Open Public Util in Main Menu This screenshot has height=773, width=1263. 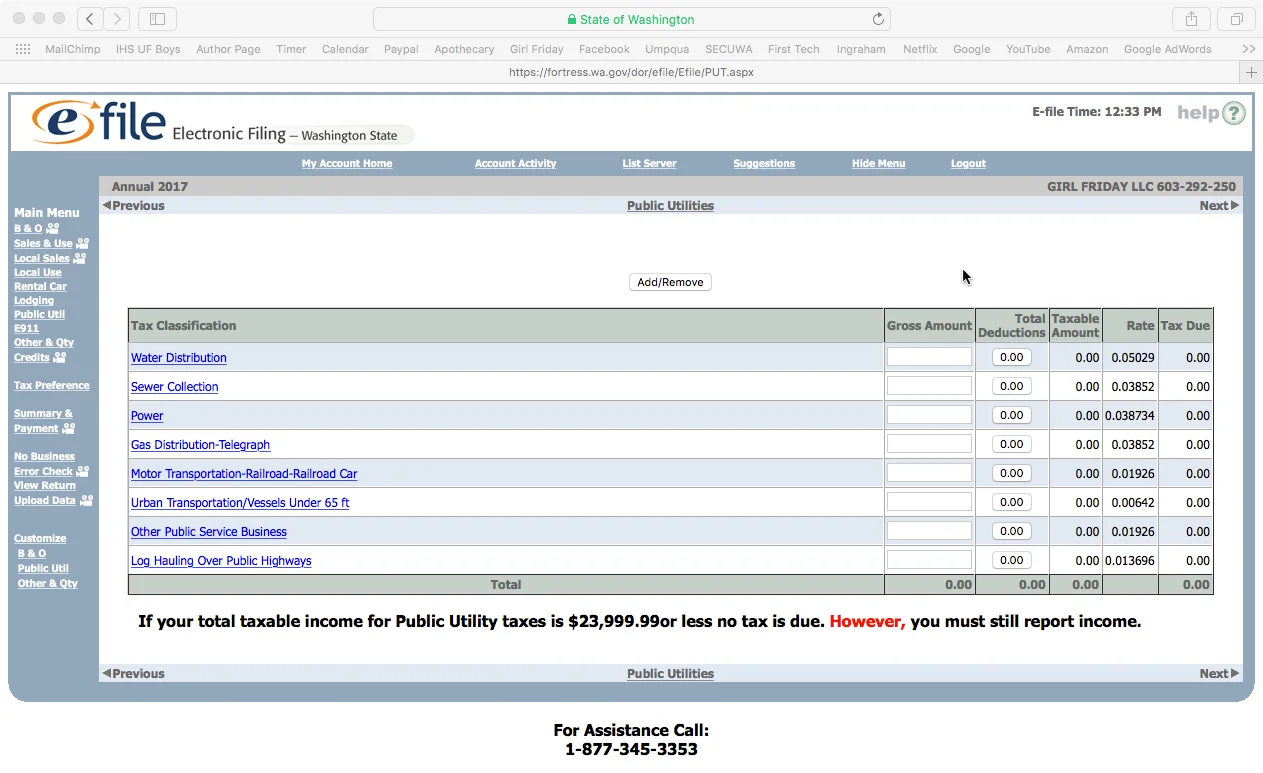click(39, 314)
